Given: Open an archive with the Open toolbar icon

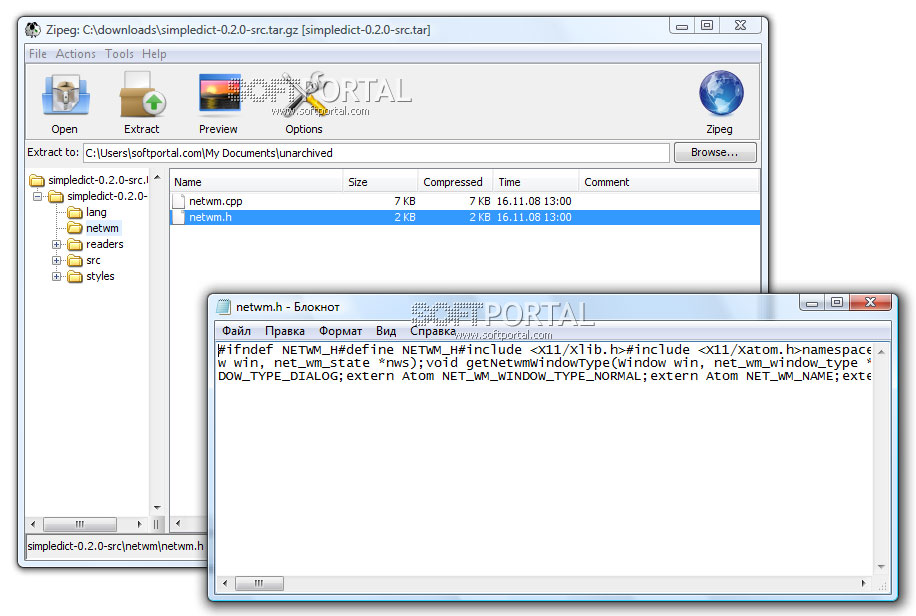Looking at the screenshot, I should point(65,95).
